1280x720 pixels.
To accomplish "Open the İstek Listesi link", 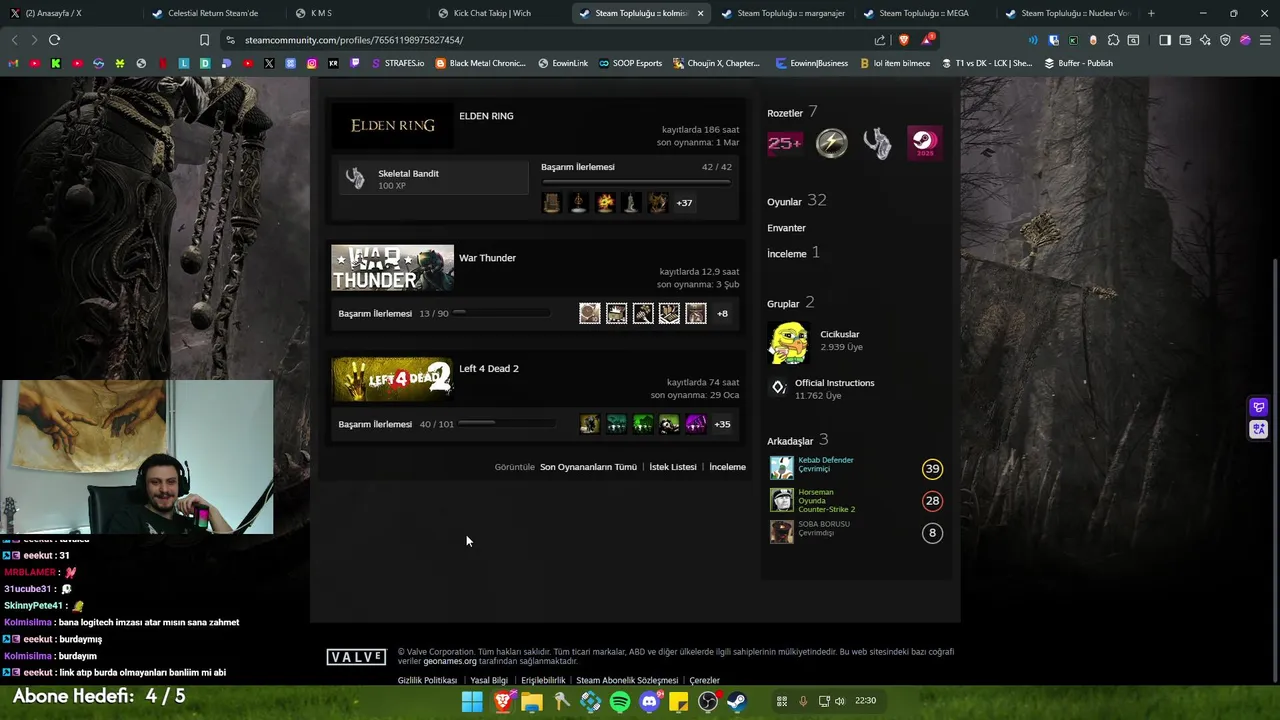I will (673, 467).
